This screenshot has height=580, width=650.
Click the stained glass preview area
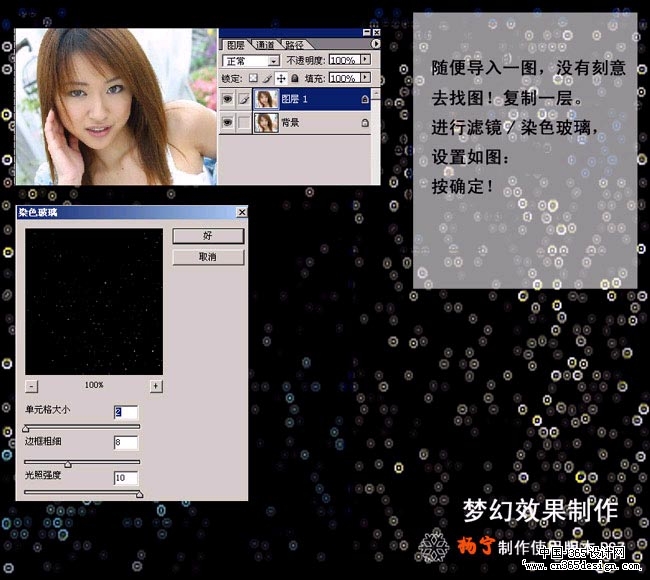(94, 301)
